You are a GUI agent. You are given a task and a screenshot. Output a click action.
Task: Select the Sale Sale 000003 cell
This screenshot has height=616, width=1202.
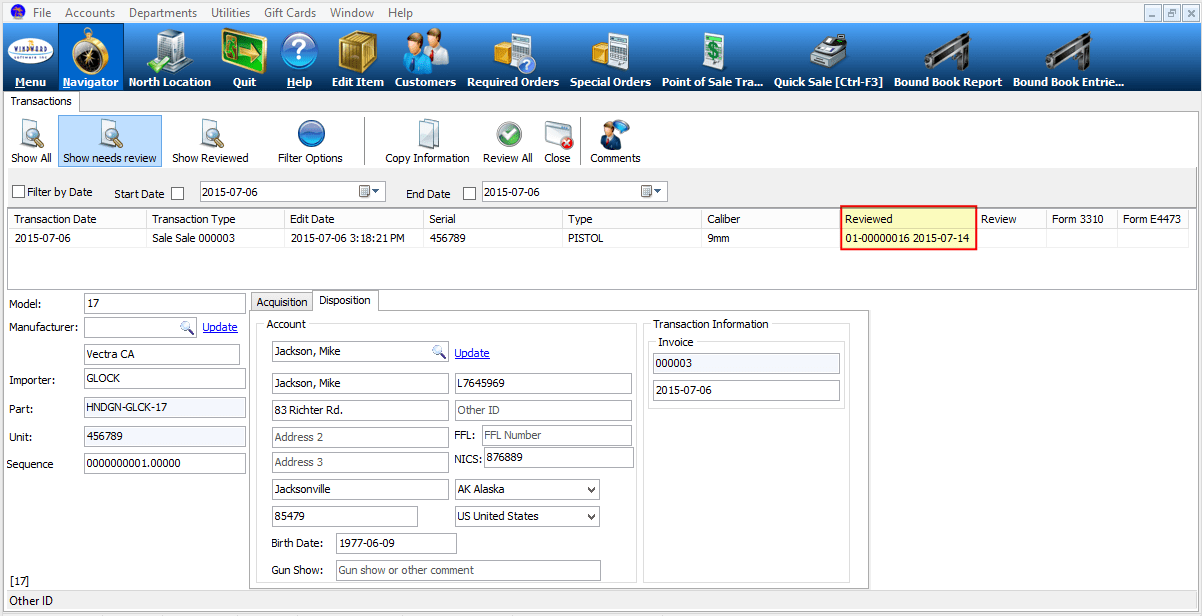coord(216,239)
